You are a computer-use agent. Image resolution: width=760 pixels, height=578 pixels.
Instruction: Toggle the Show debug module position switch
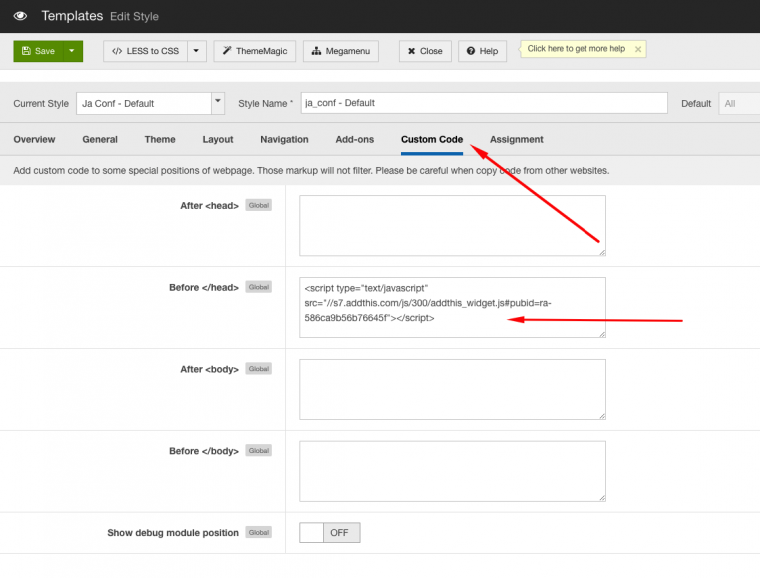pos(329,533)
